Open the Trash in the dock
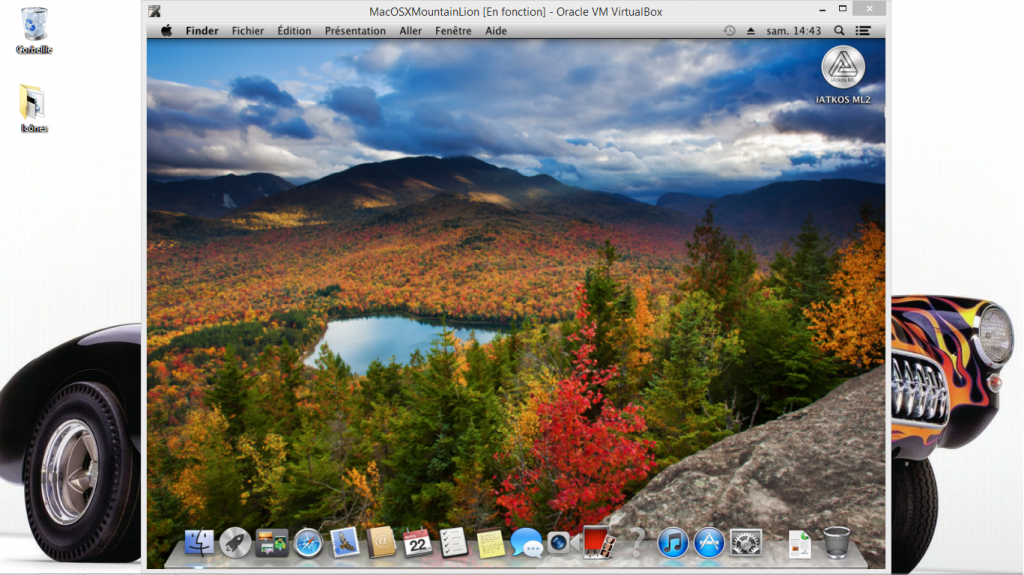This screenshot has width=1024, height=575. (836, 543)
